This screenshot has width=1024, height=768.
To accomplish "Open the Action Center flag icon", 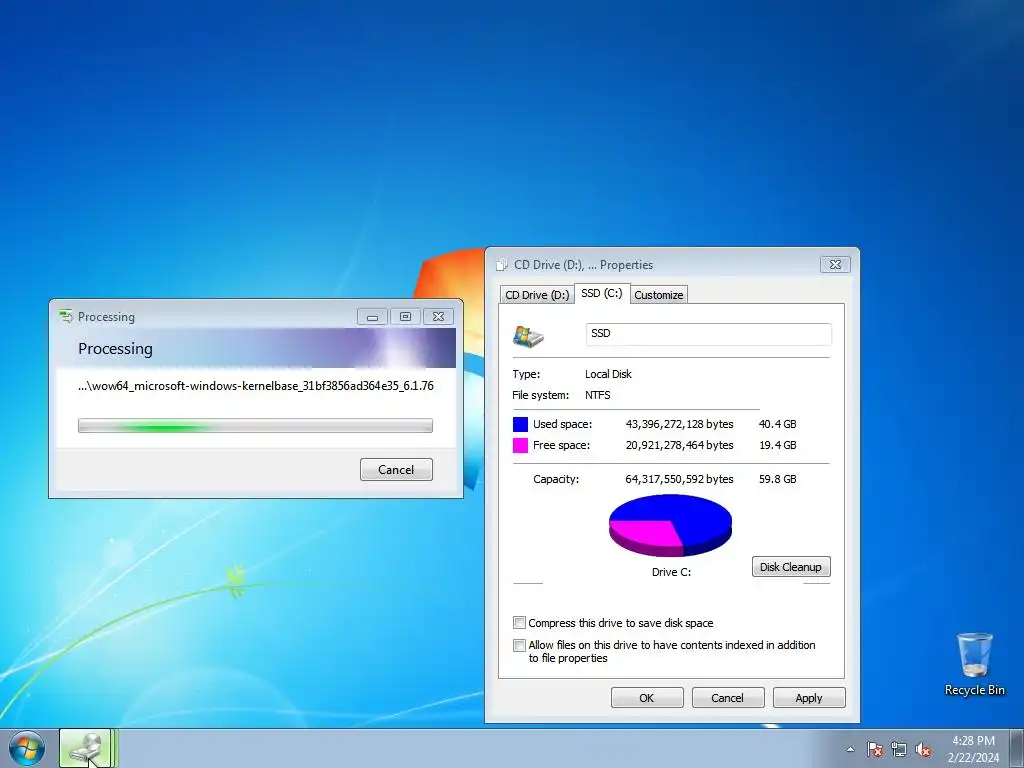I will pos(874,749).
